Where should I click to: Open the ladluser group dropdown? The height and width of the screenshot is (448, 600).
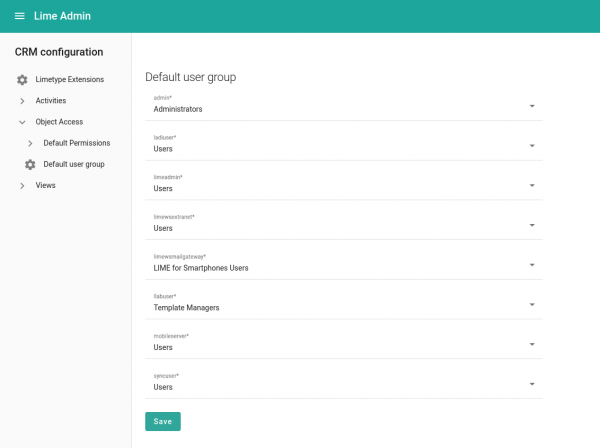[532, 145]
